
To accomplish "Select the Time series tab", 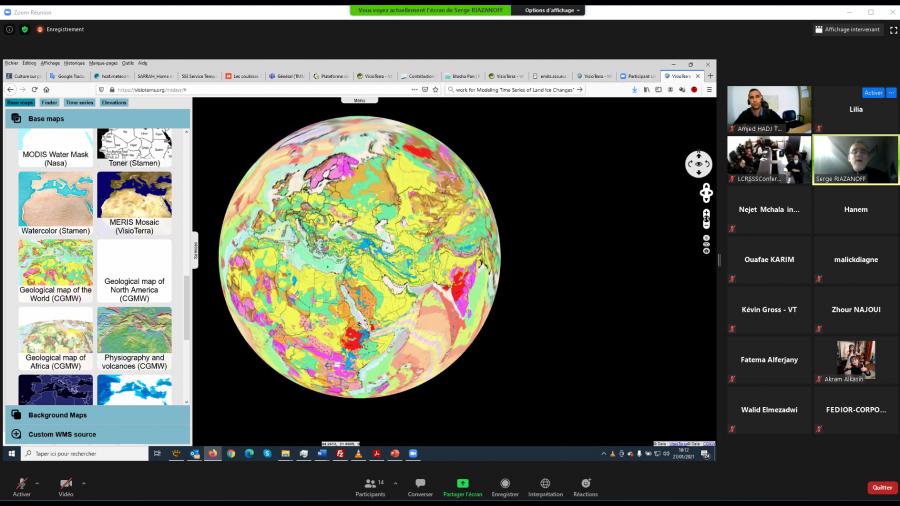I will [79, 102].
